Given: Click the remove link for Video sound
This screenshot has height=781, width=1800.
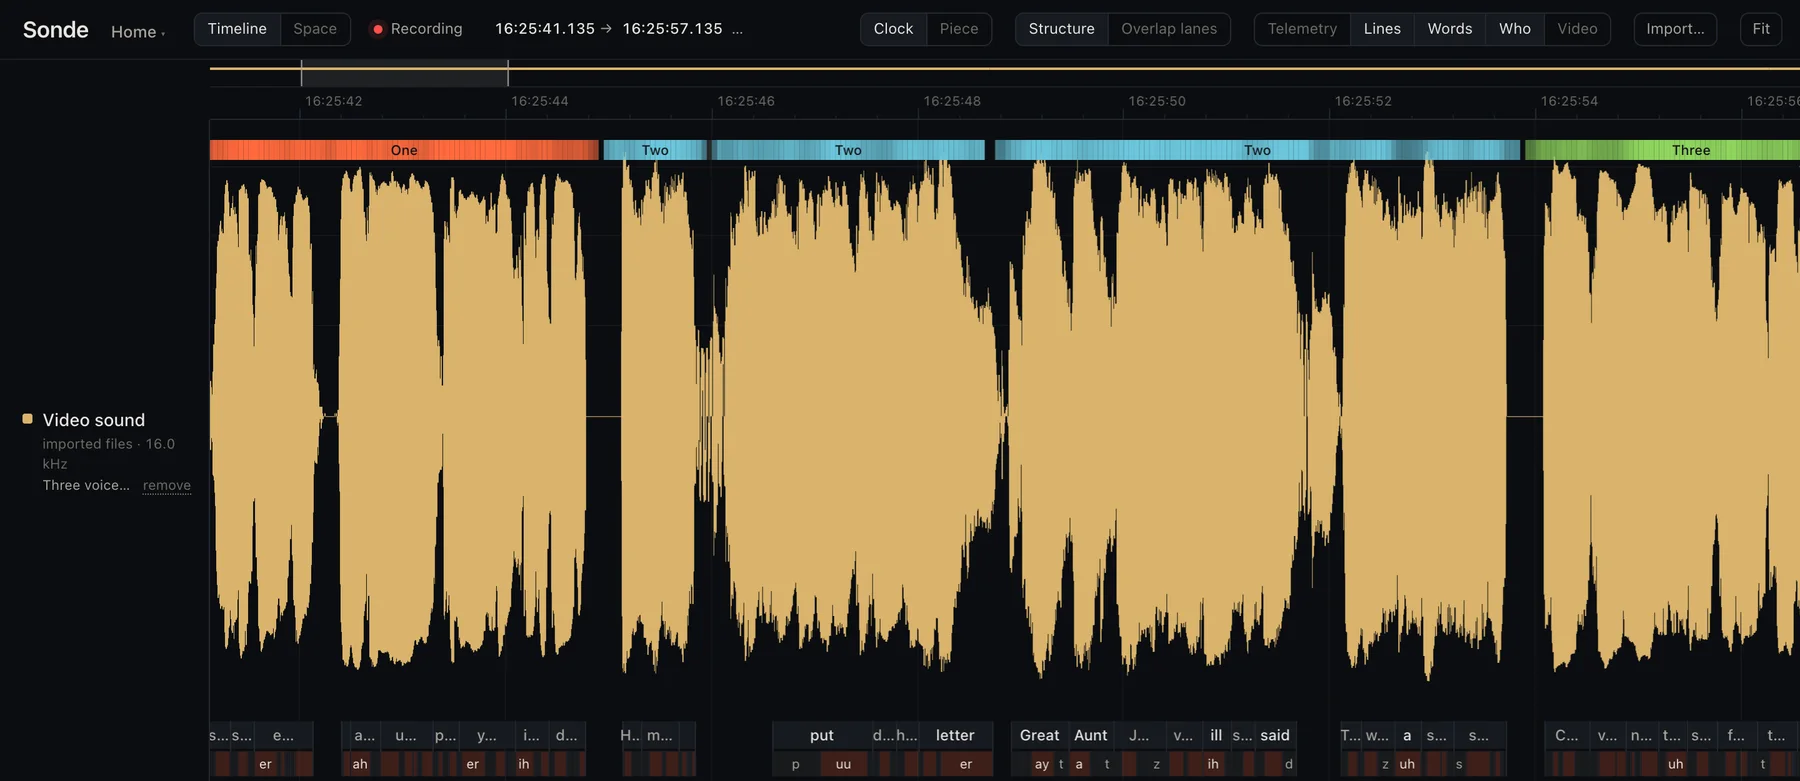Looking at the screenshot, I should pos(166,485).
